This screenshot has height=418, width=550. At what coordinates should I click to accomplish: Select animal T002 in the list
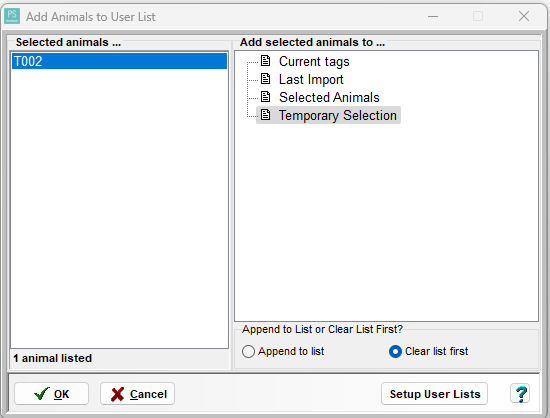(119, 61)
